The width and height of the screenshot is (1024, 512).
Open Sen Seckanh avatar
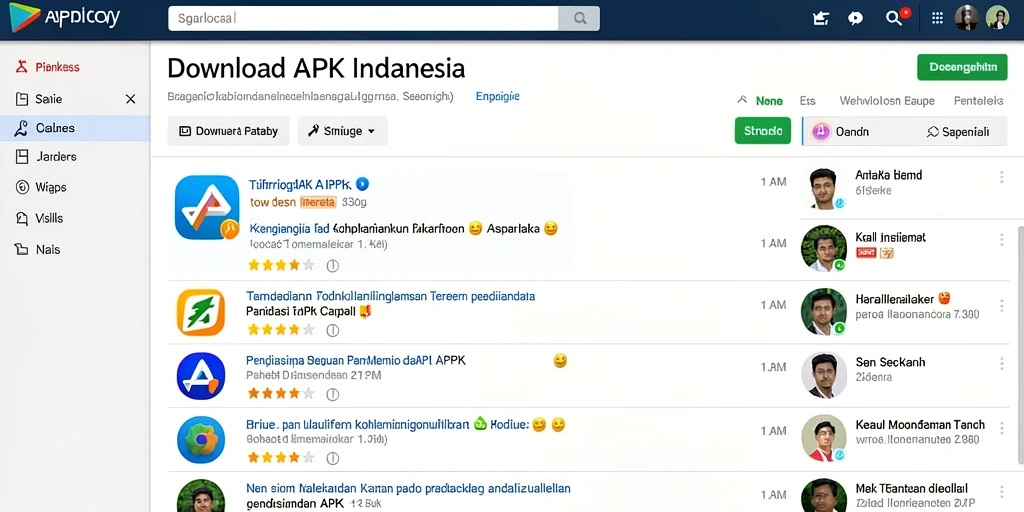point(824,375)
